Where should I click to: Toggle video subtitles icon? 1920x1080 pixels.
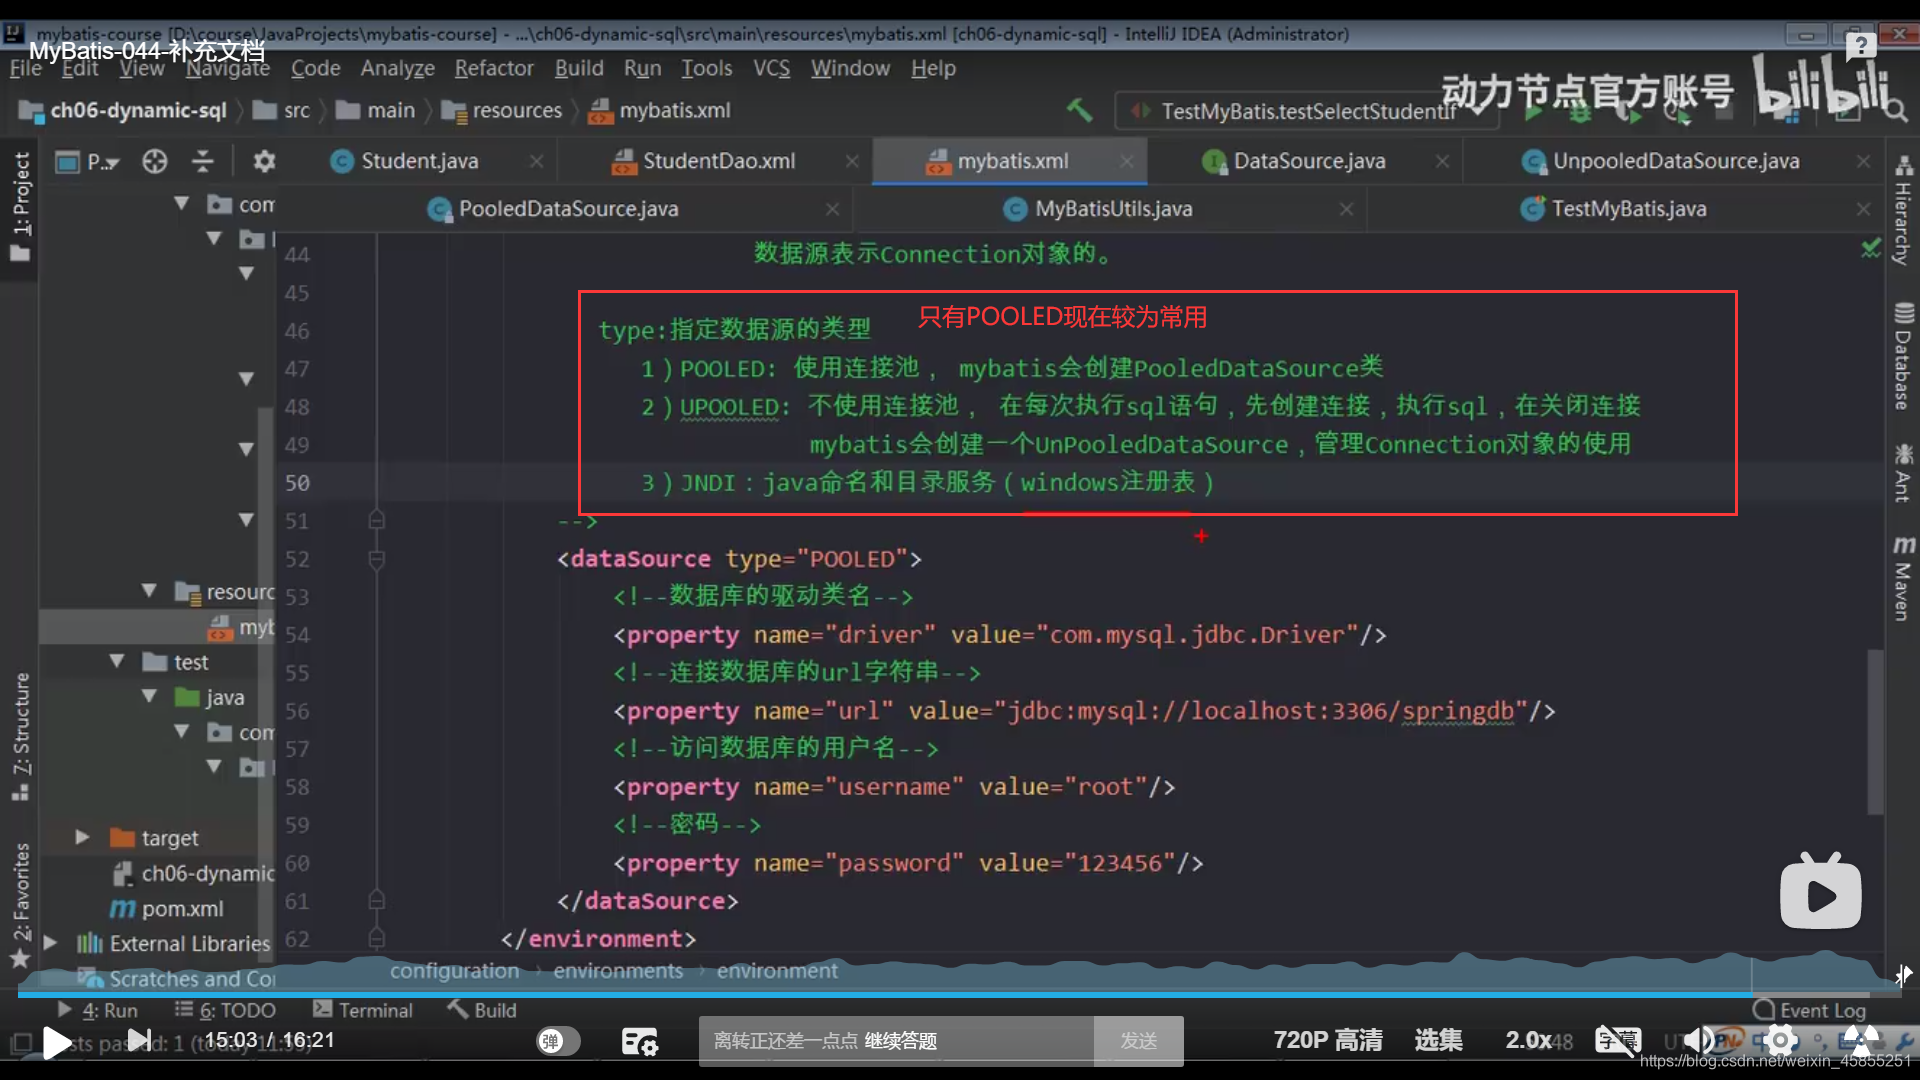coord(1617,1041)
